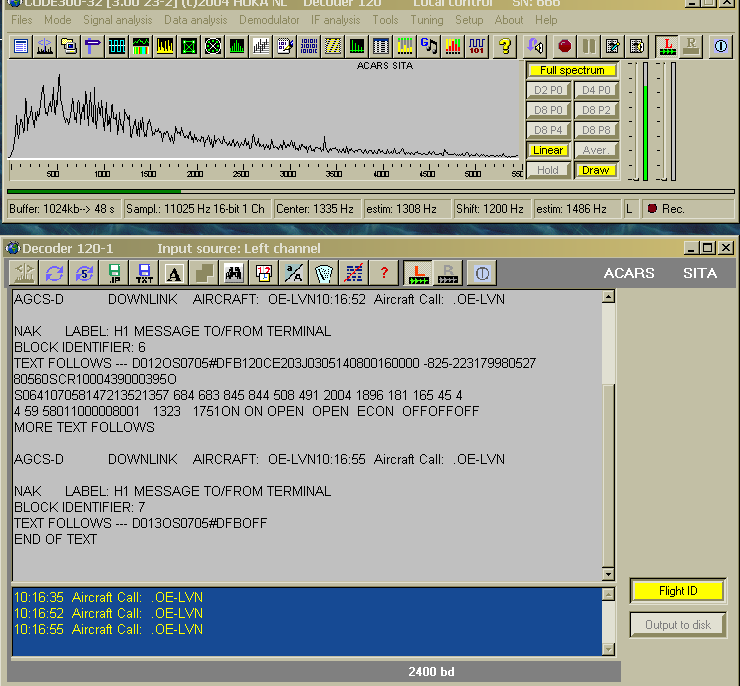Toggle the Linear scale button
Image resolution: width=740 pixels, height=686 pixels.
point(548,150)
